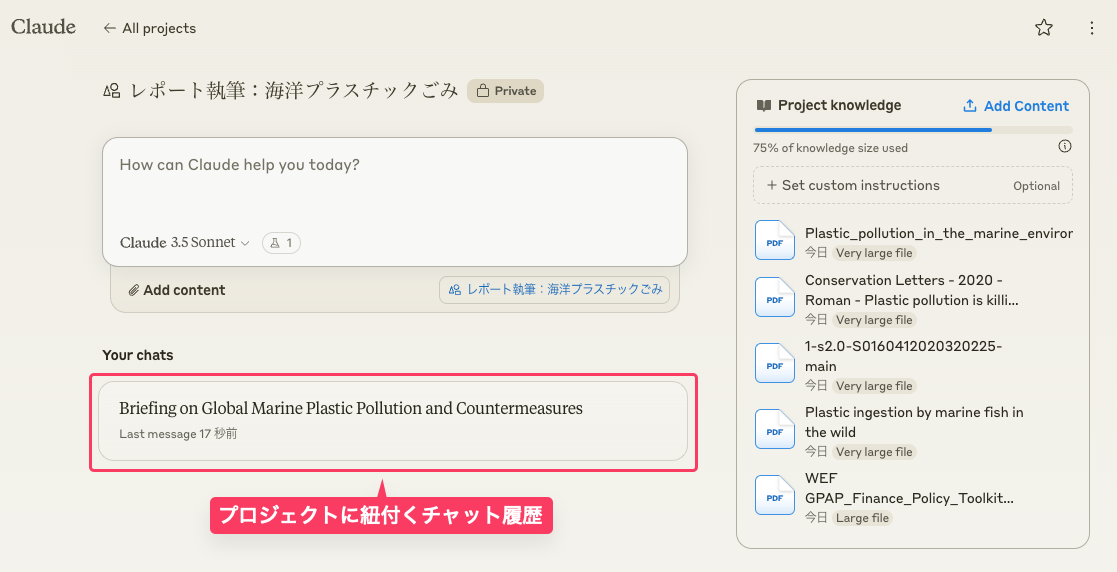Image resolution: width=1117 pixels, height=572 pixels.
Task: Star this project as favorite
Action: (x=1044, y=28)
